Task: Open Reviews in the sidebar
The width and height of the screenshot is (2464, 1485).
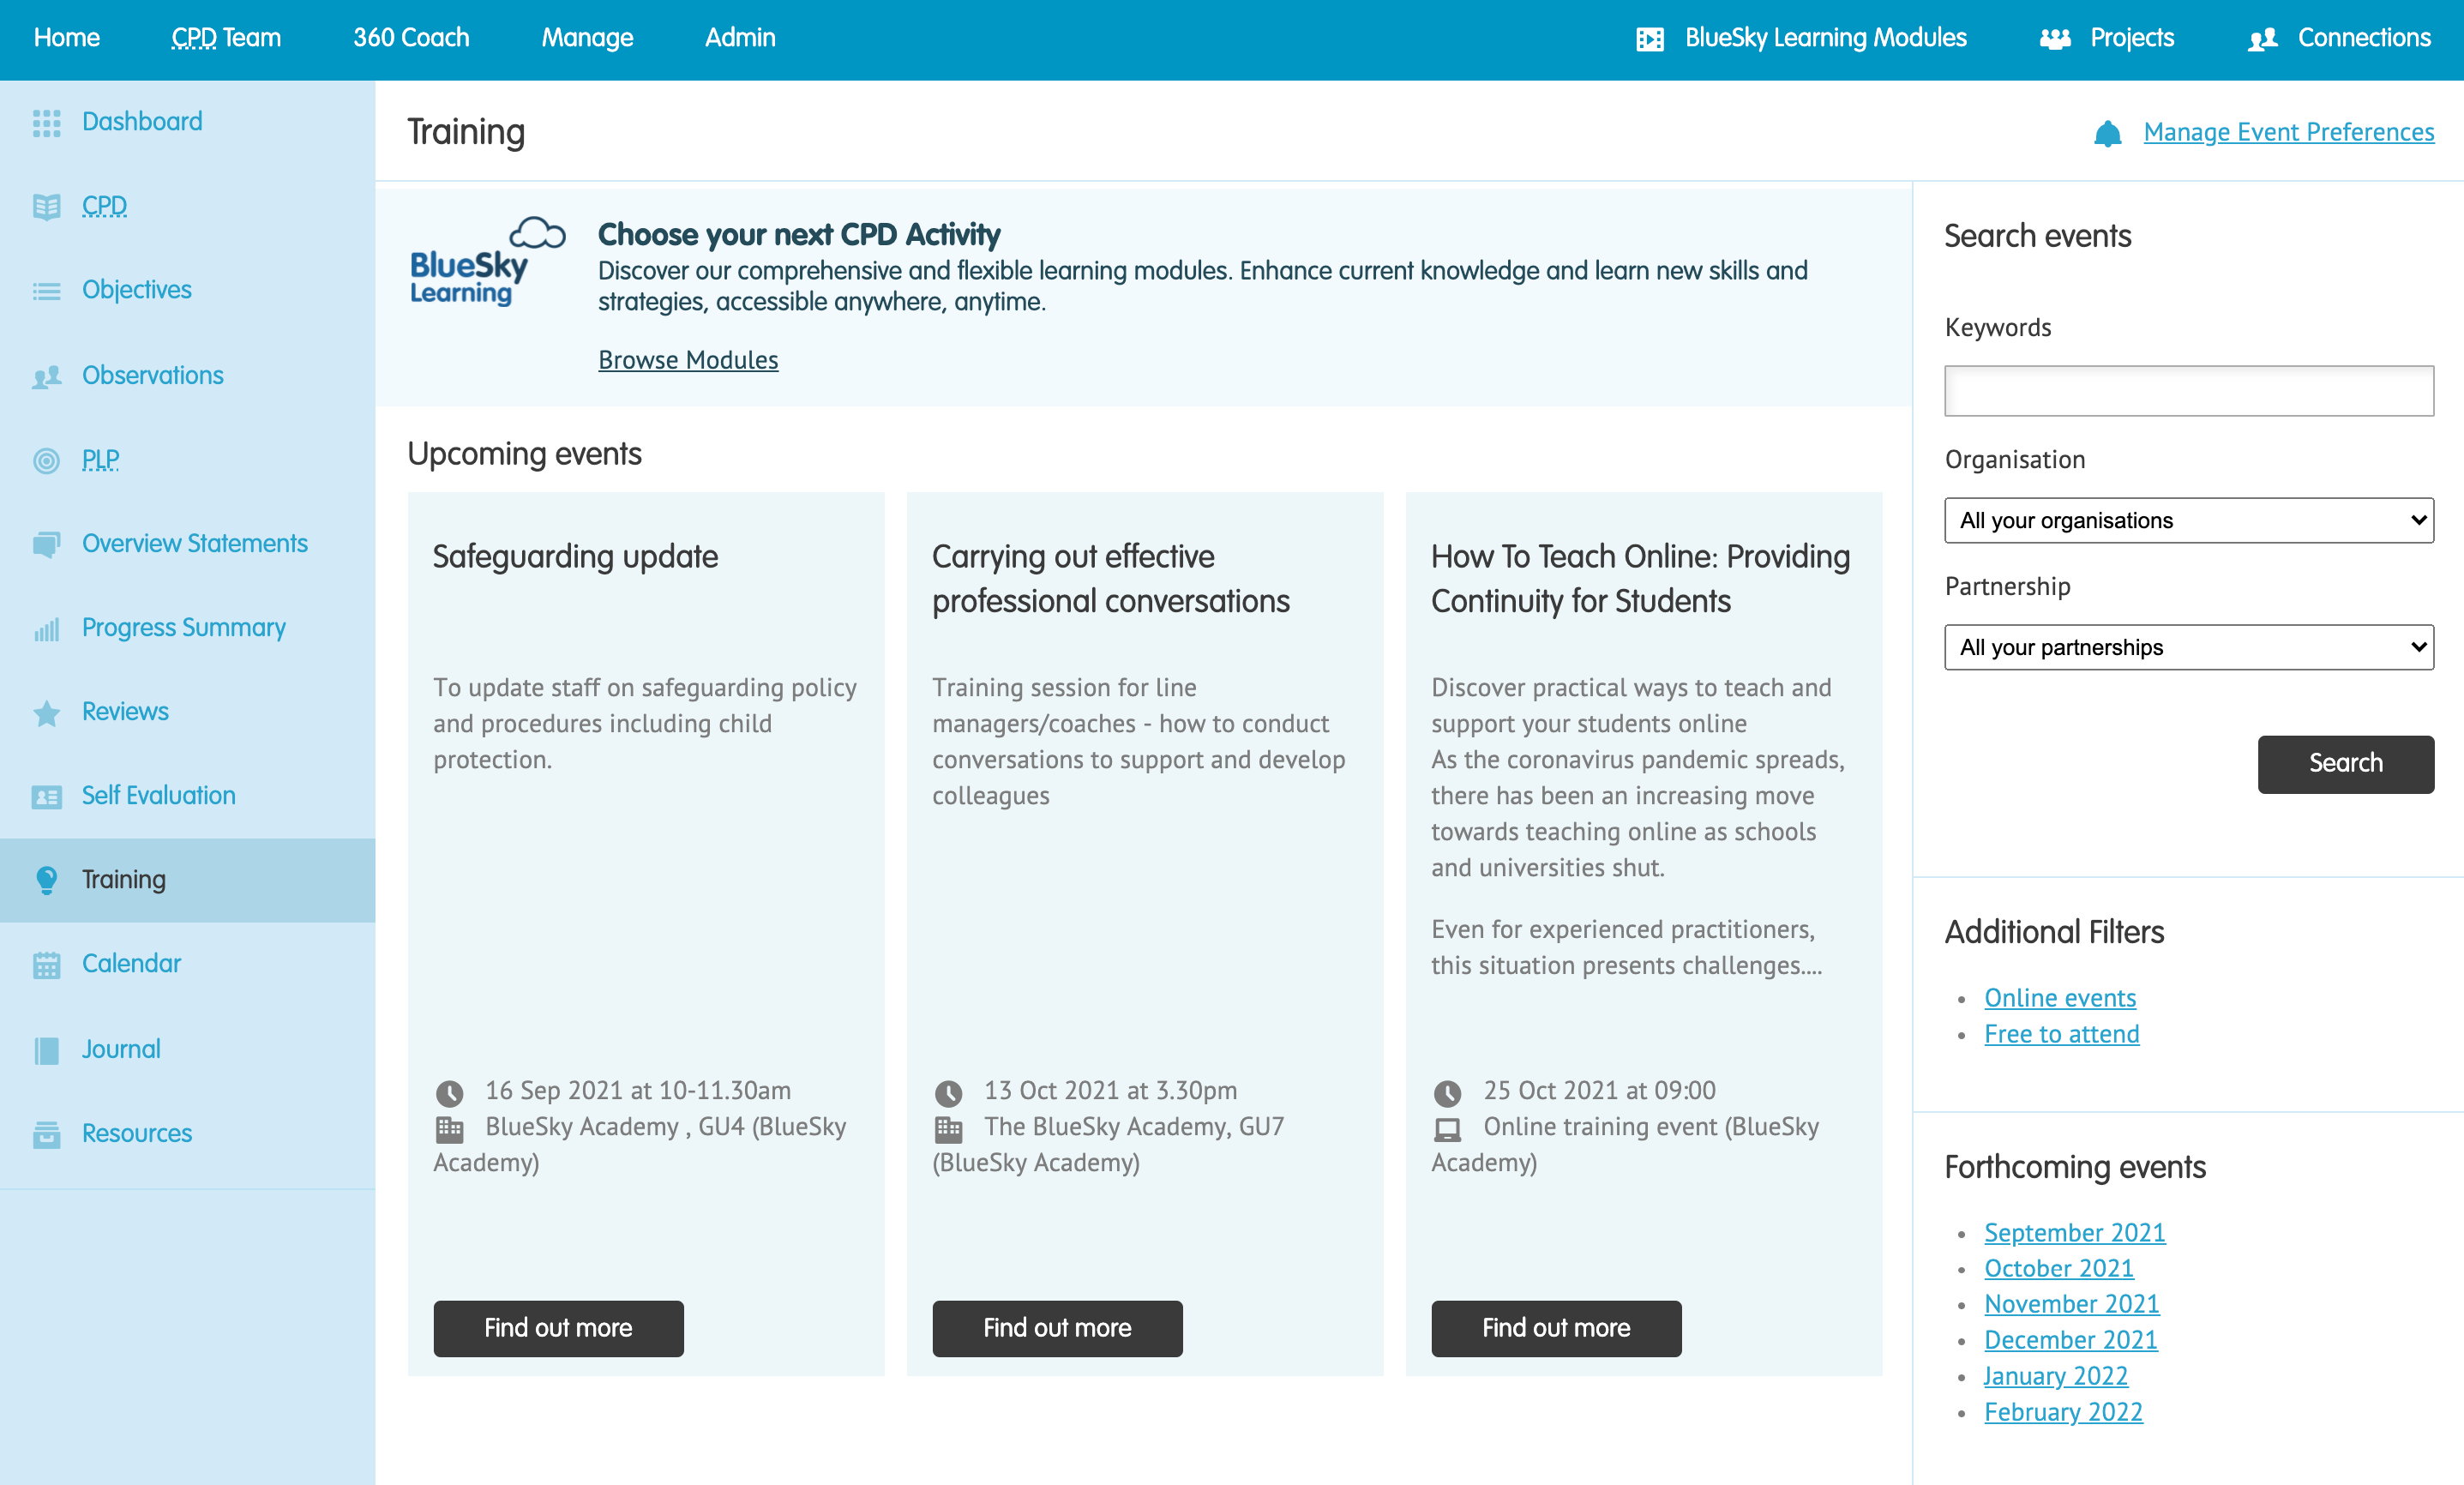Action: coord(125,712)
